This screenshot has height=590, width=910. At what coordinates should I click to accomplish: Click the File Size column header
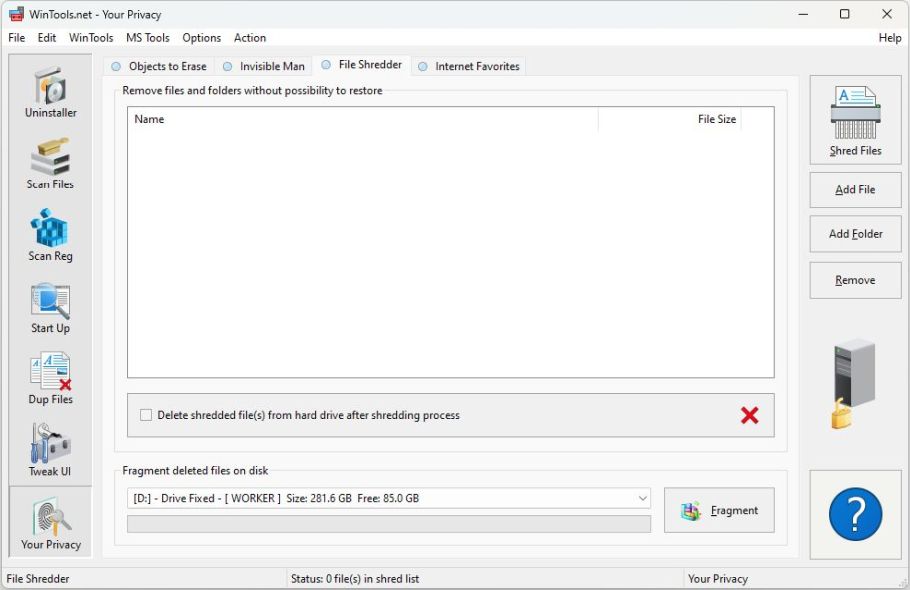[716, 120]
